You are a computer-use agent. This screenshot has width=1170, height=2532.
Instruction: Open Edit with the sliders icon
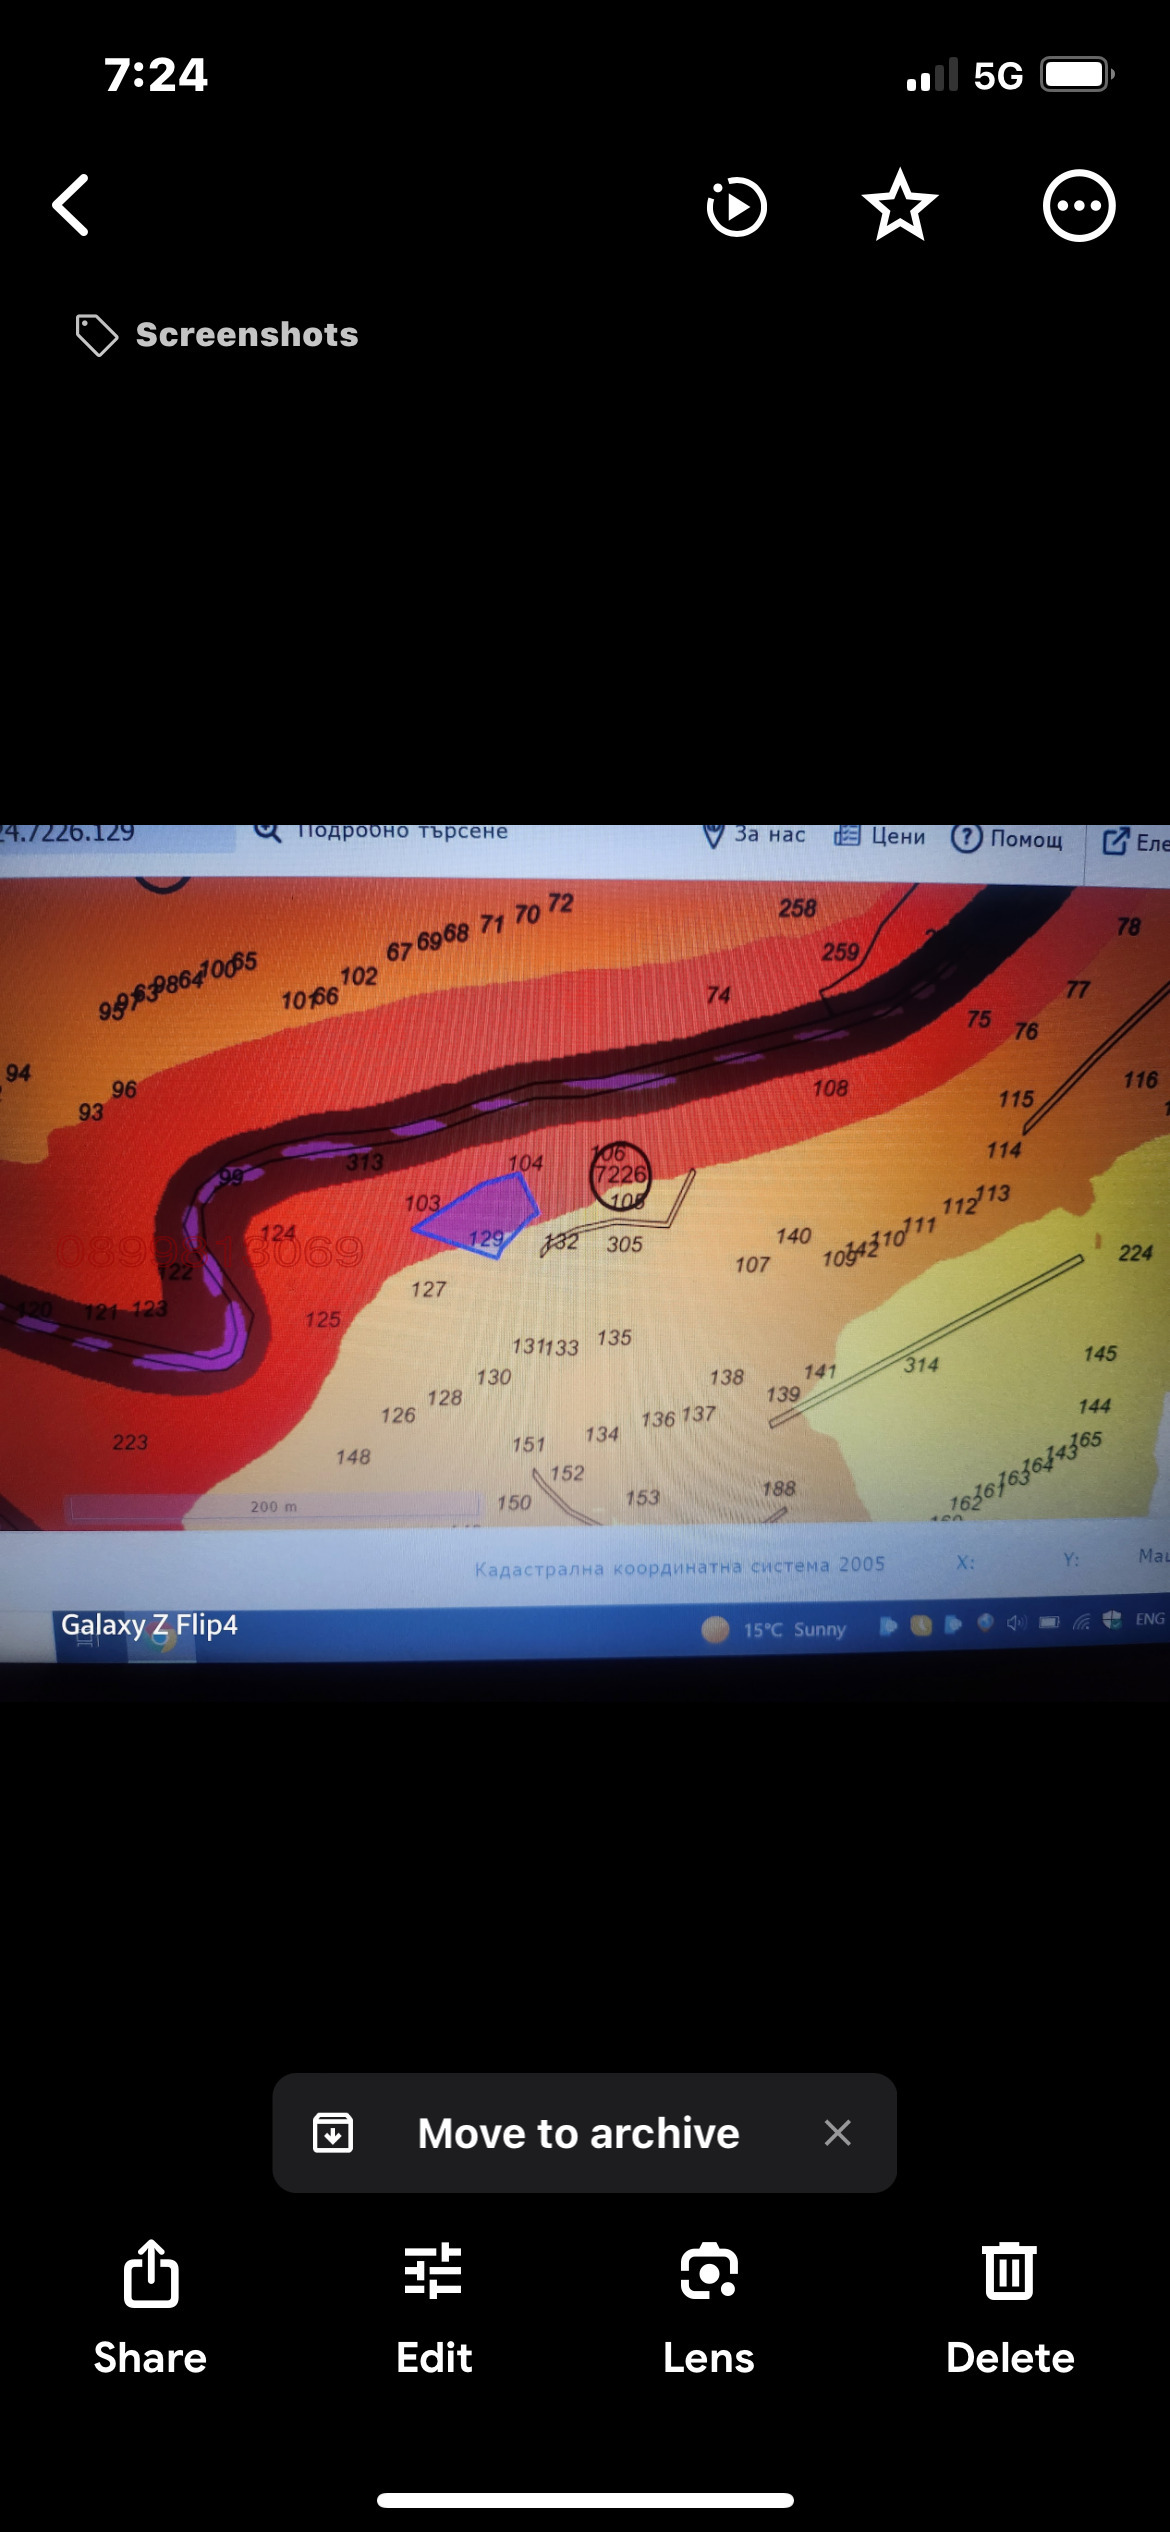pos(433,2274)
